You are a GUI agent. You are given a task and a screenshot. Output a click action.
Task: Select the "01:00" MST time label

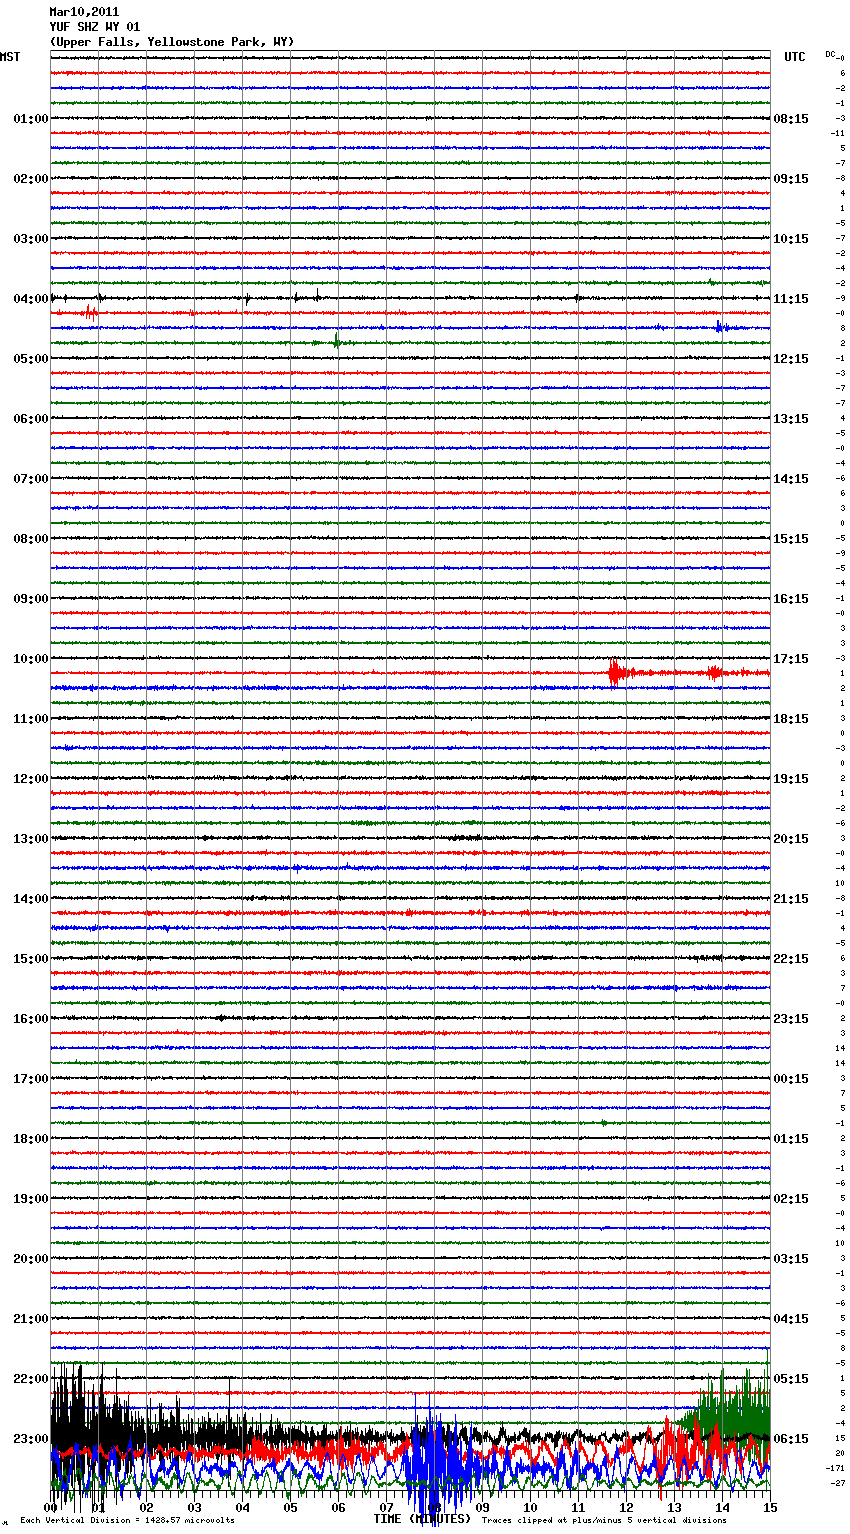(31, 119)
